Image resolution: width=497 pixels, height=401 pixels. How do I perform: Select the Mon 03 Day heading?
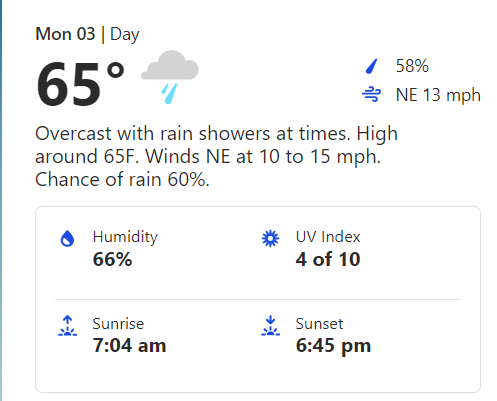coord(87,34)
